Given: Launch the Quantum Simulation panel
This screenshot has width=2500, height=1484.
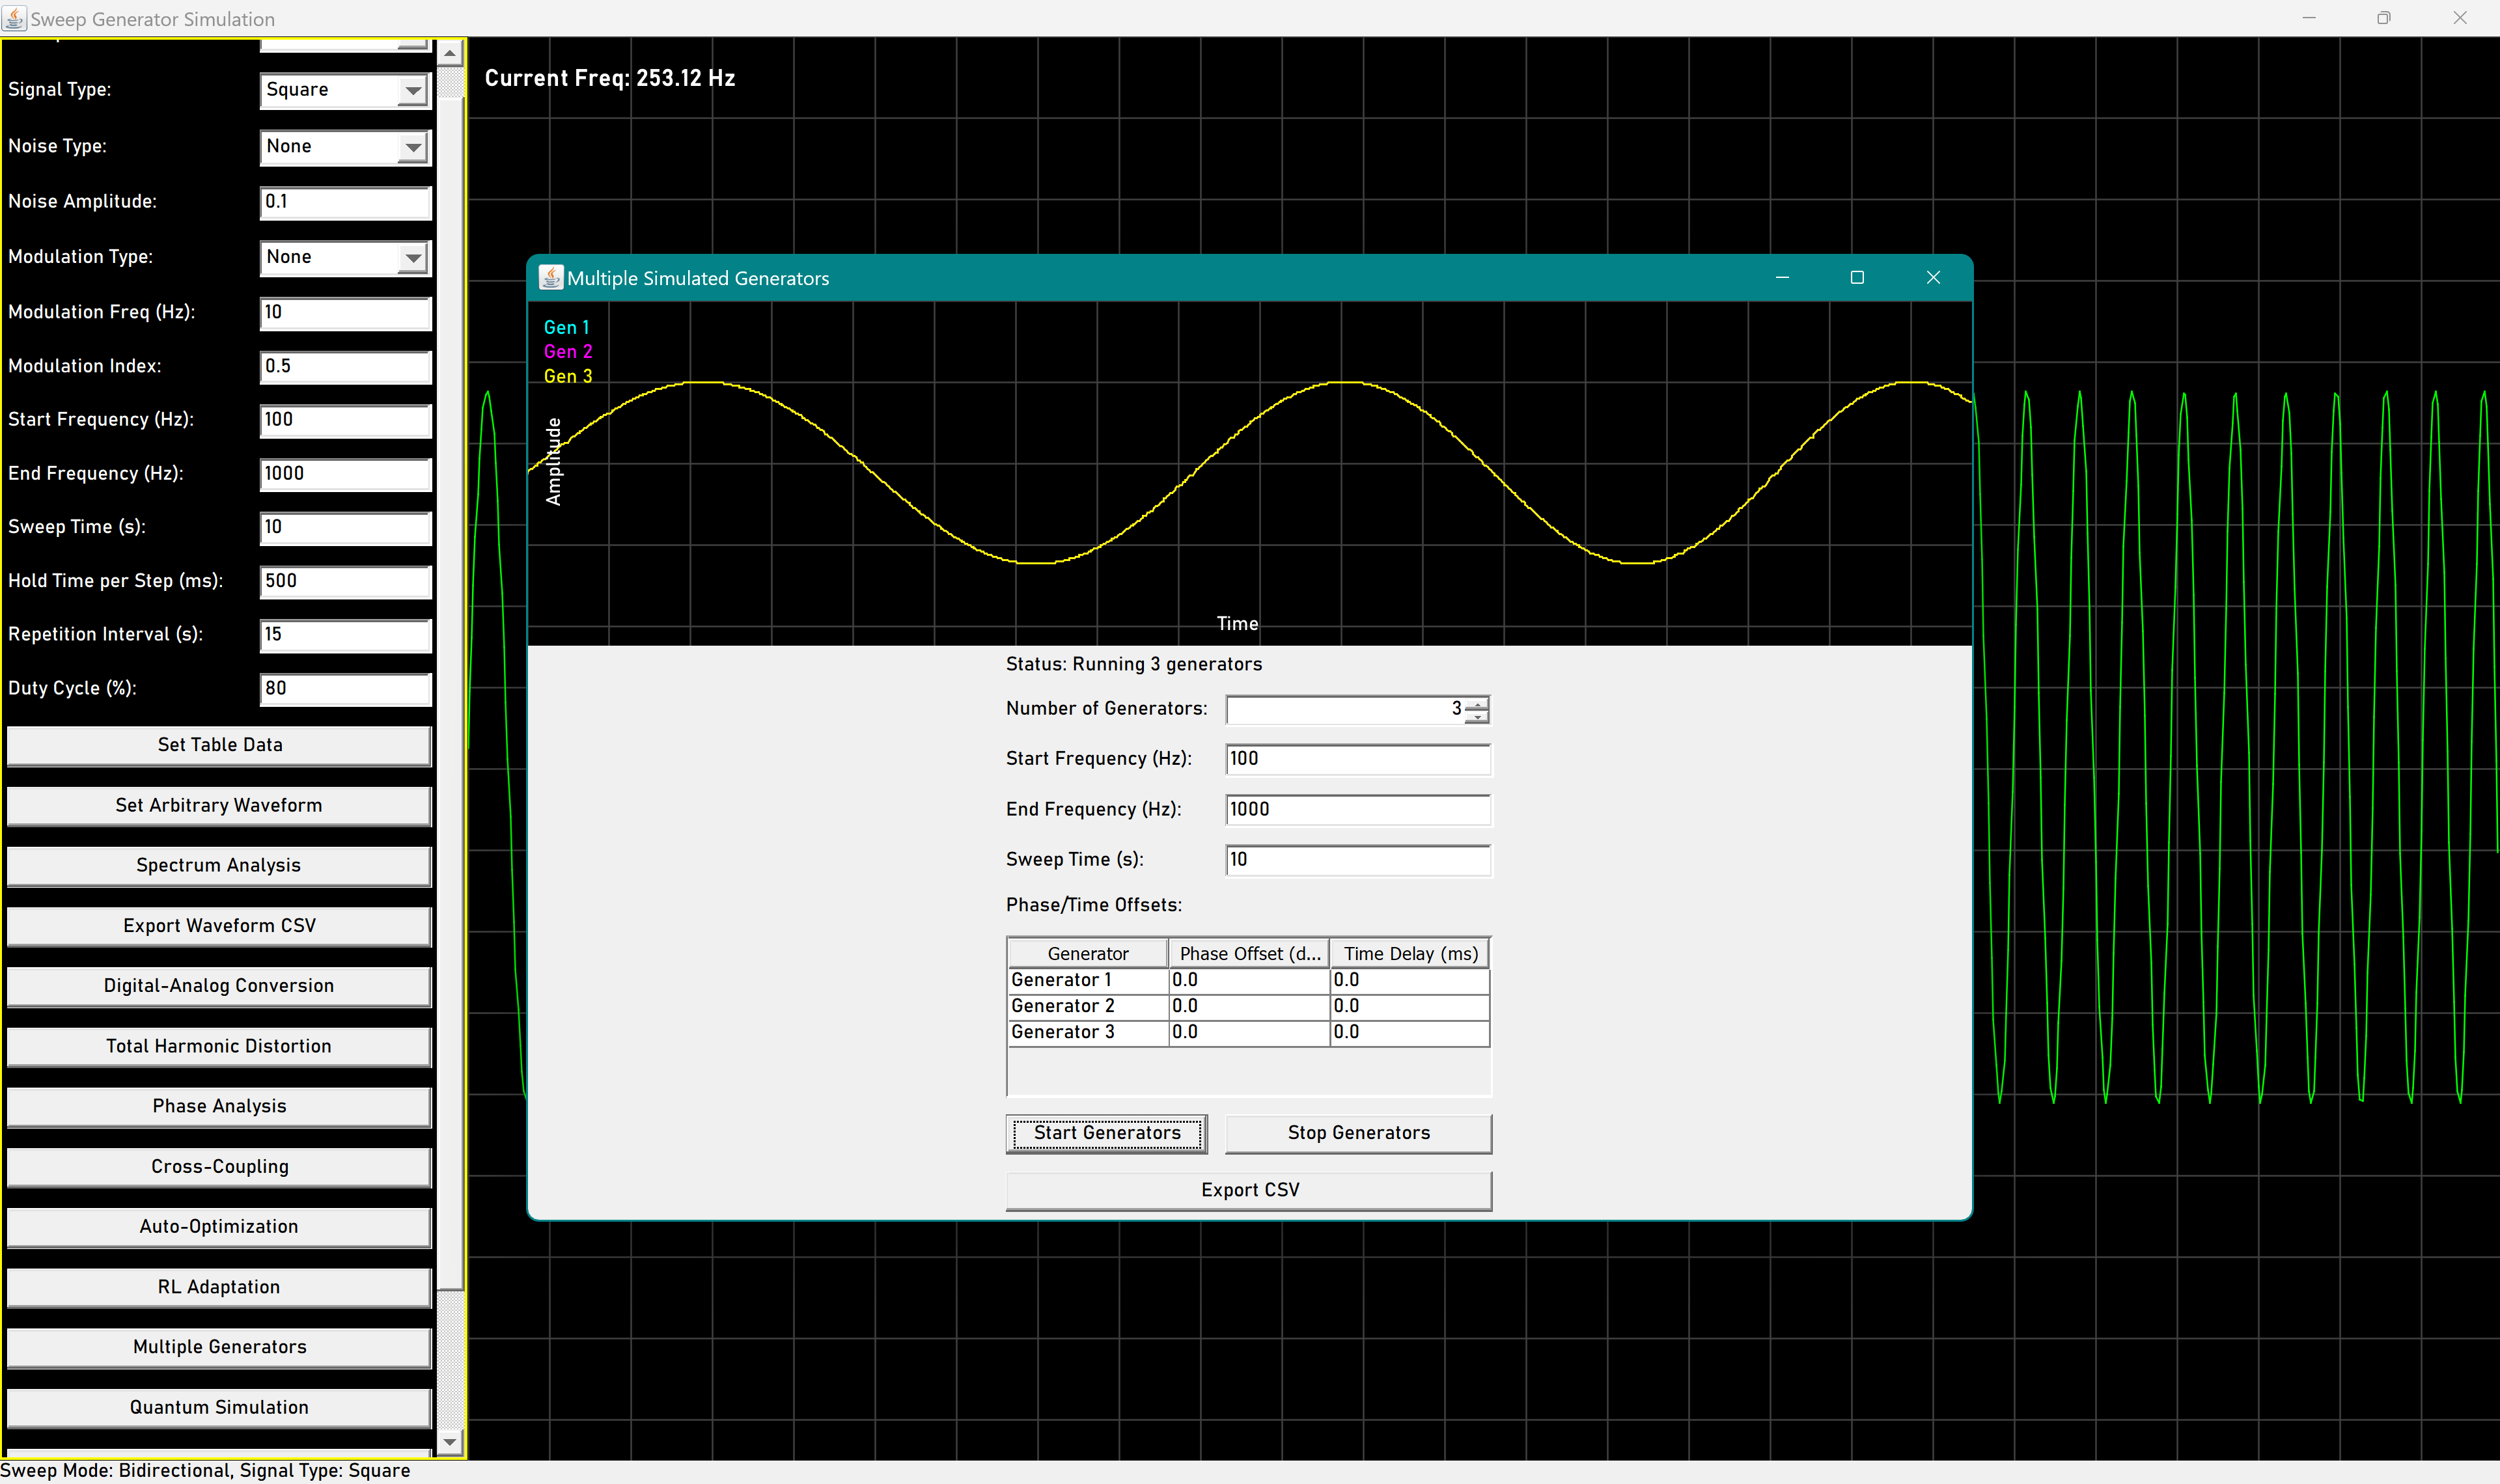Looking at the screenshot, I should pyautogui.click(x=219, y=1408).
